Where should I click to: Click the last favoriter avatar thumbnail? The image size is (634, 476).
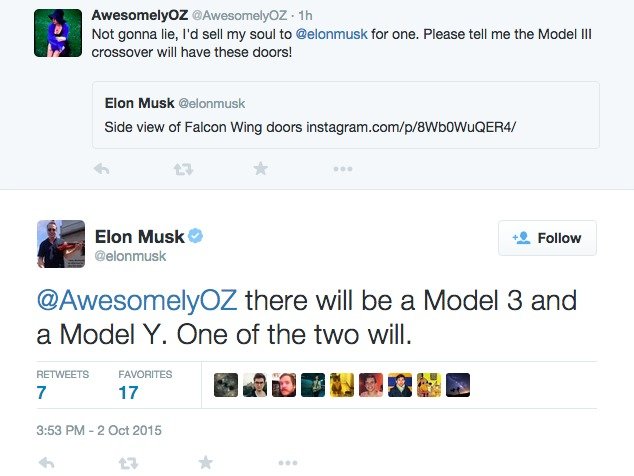(458, 385)
